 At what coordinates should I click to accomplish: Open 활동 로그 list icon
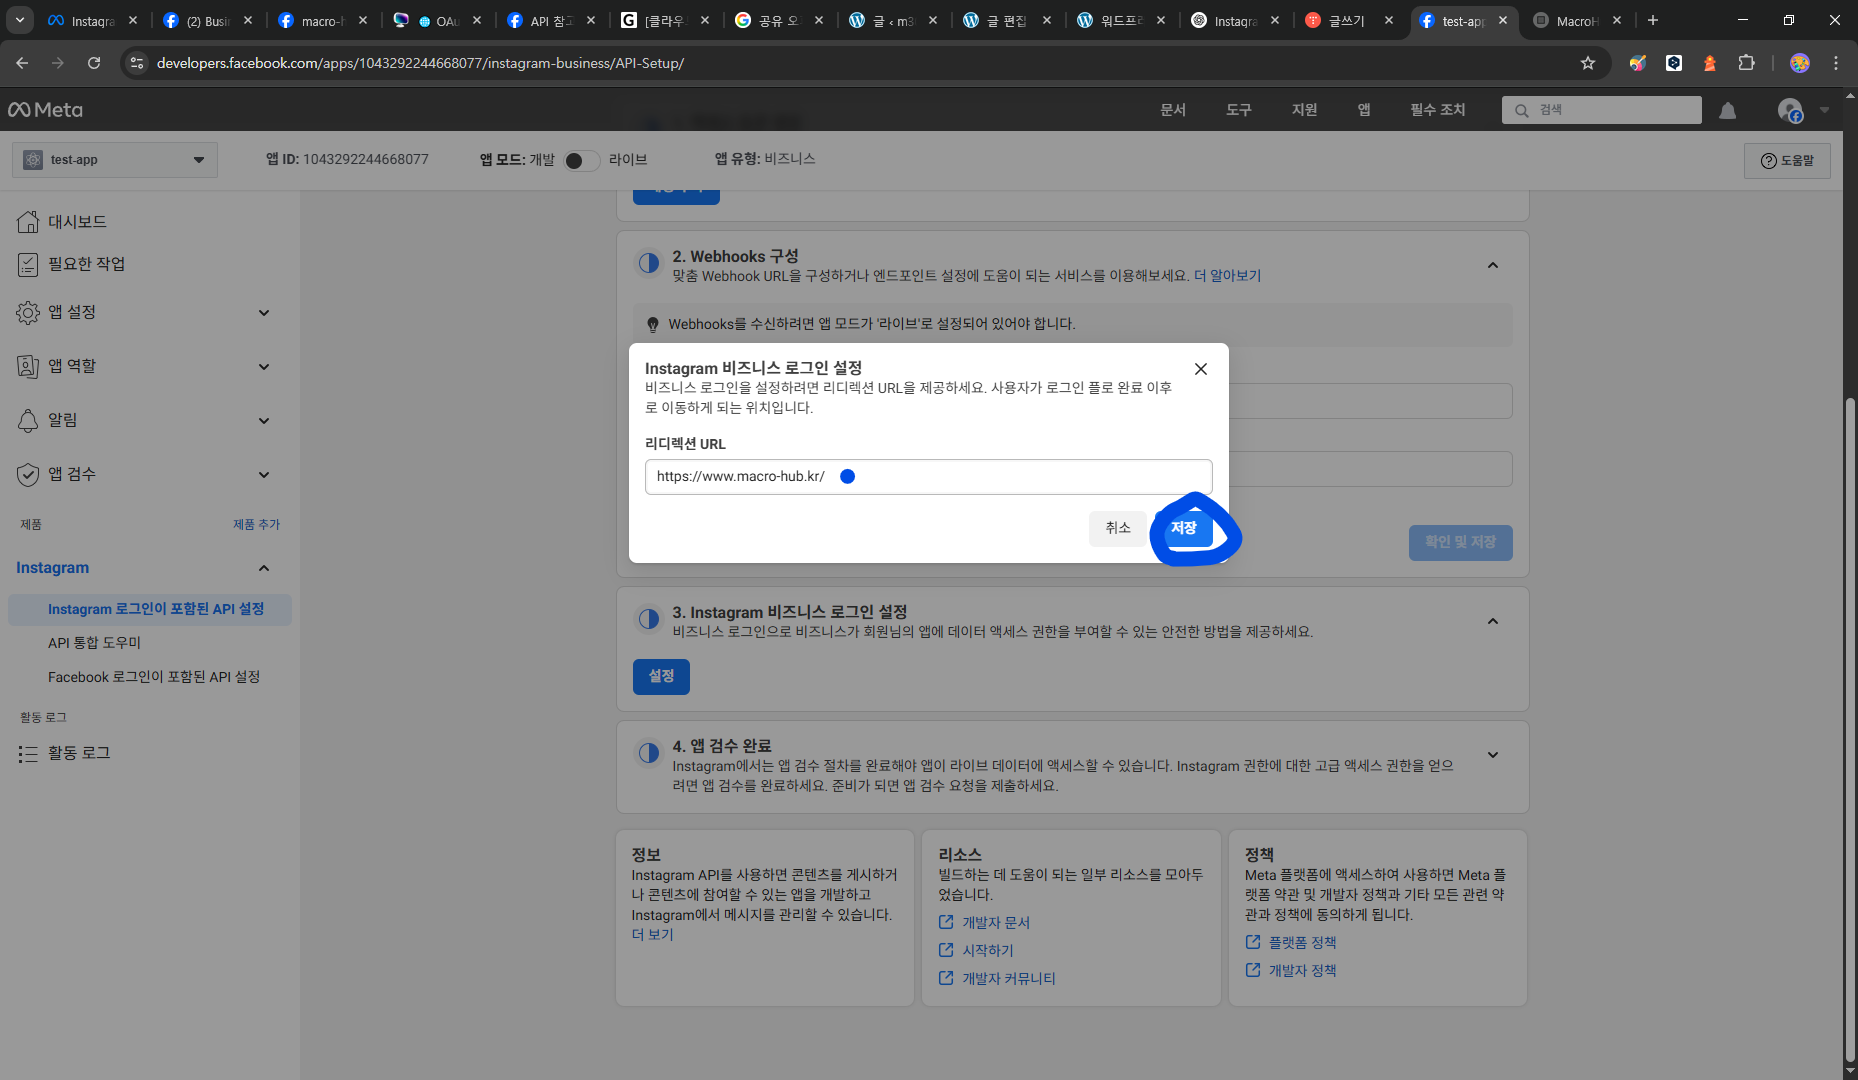(x=28, y=753)
